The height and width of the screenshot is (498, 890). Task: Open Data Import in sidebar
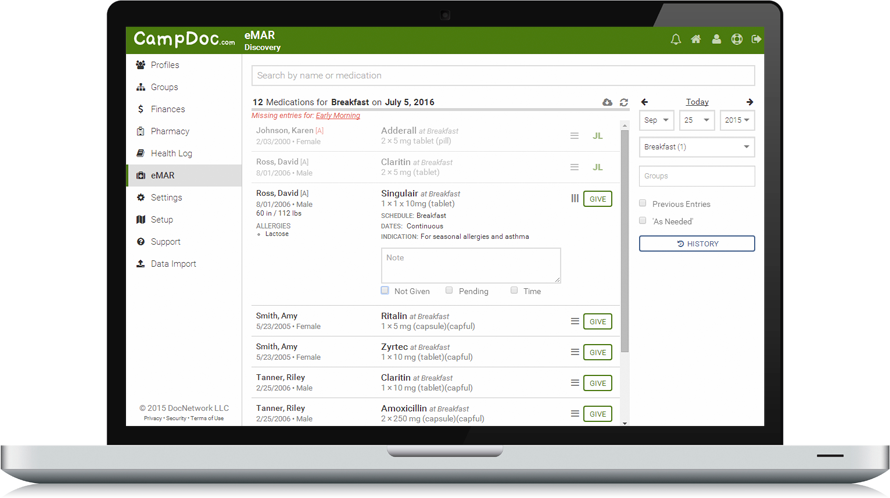tap(184, 264)
